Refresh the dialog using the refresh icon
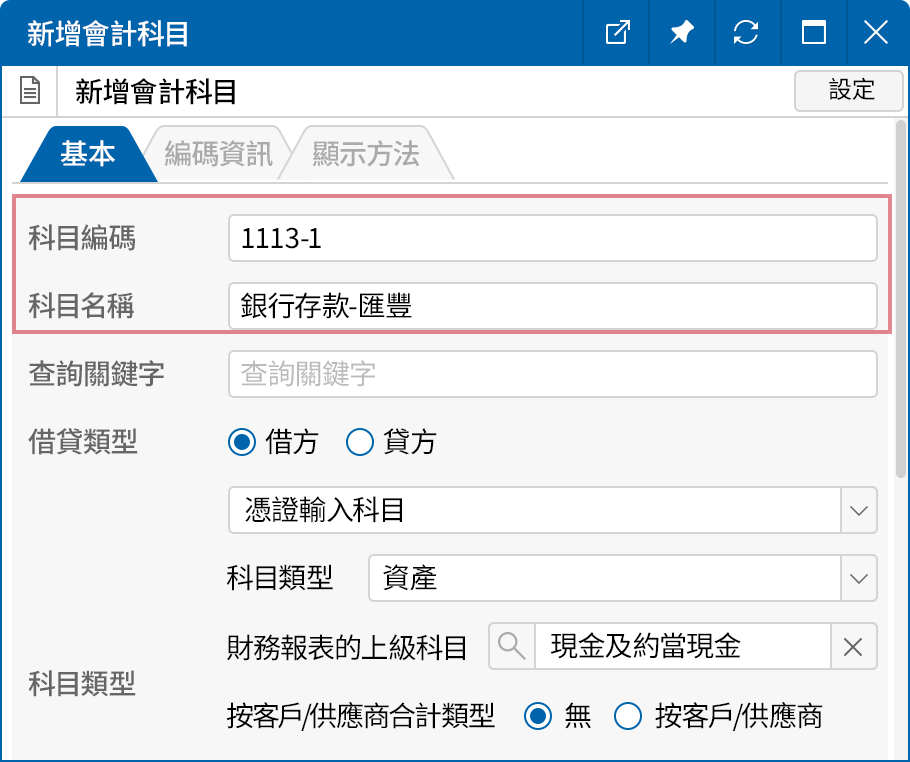Image resolution: width=910 pixels, height=762 pixels. (x=748, y=33)
